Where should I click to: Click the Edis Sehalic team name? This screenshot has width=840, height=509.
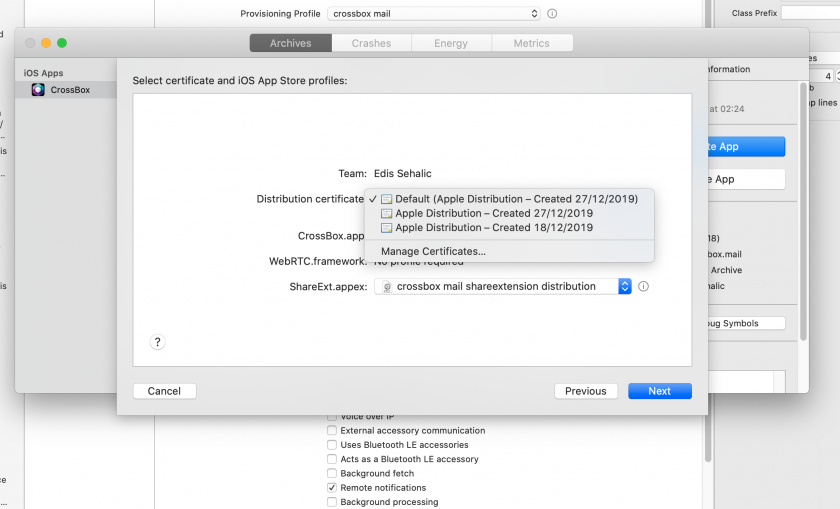[x=402, y=174]
